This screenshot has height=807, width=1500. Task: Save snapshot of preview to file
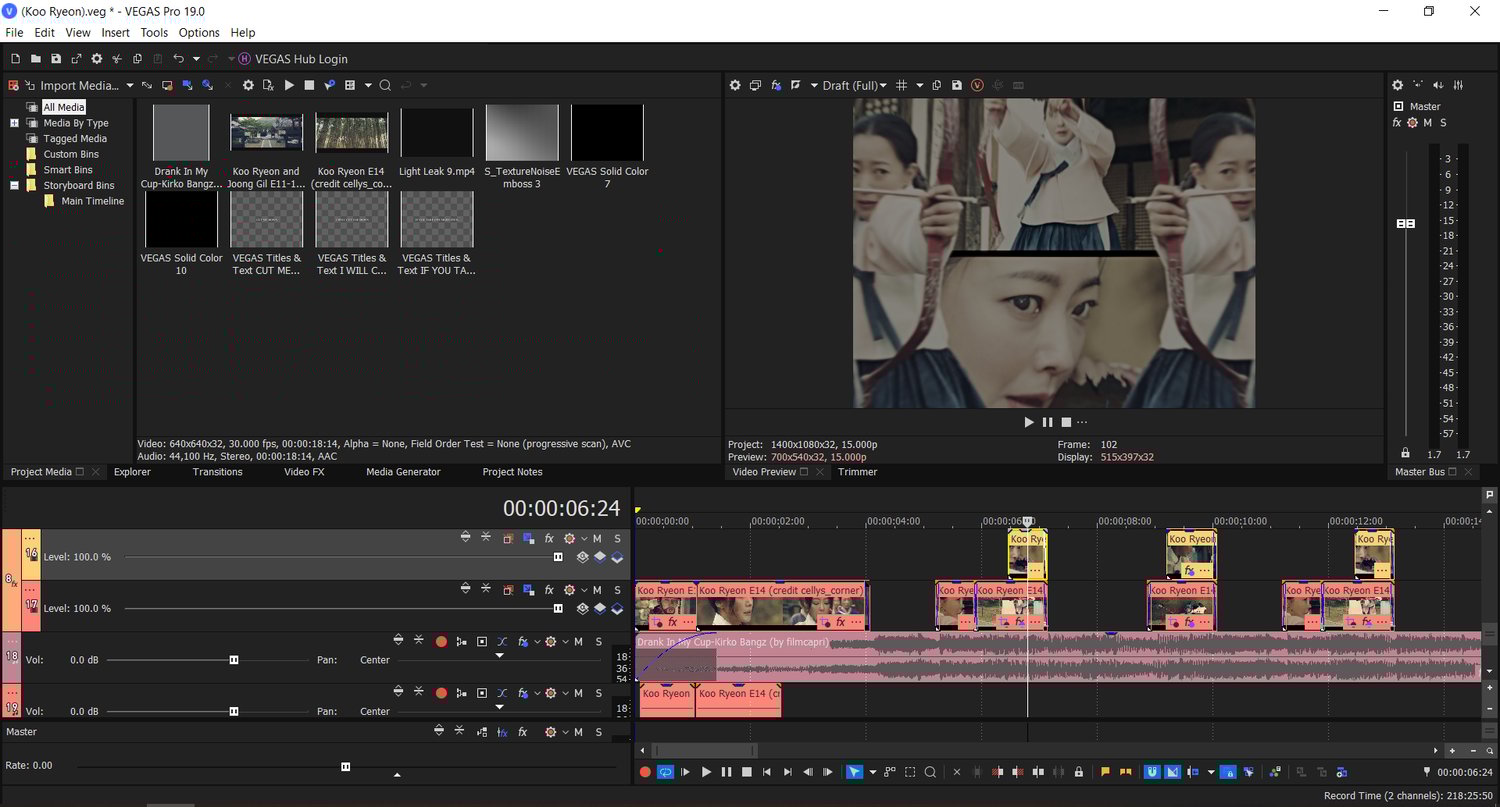pos(957,85)
